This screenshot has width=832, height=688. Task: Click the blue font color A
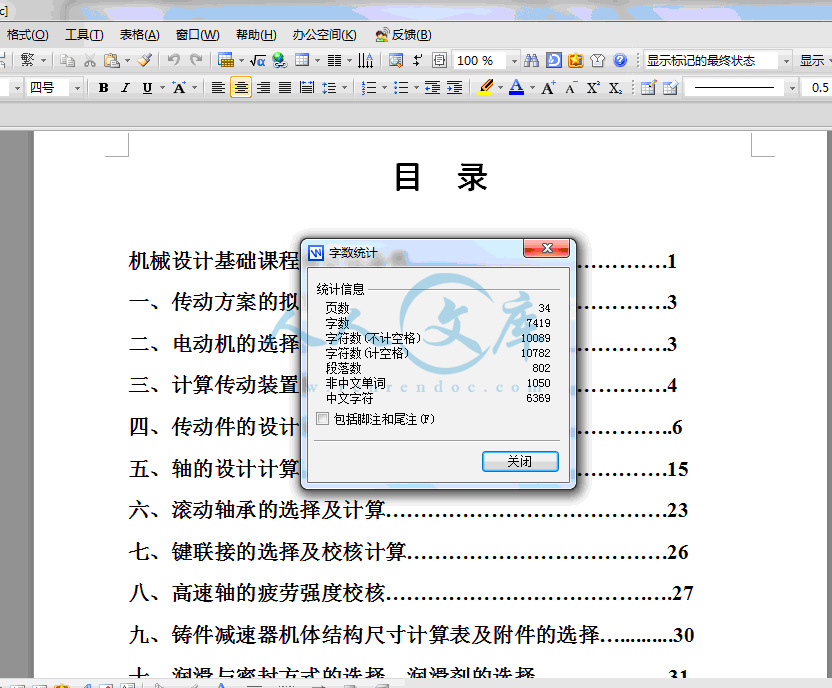coord(516,87)
